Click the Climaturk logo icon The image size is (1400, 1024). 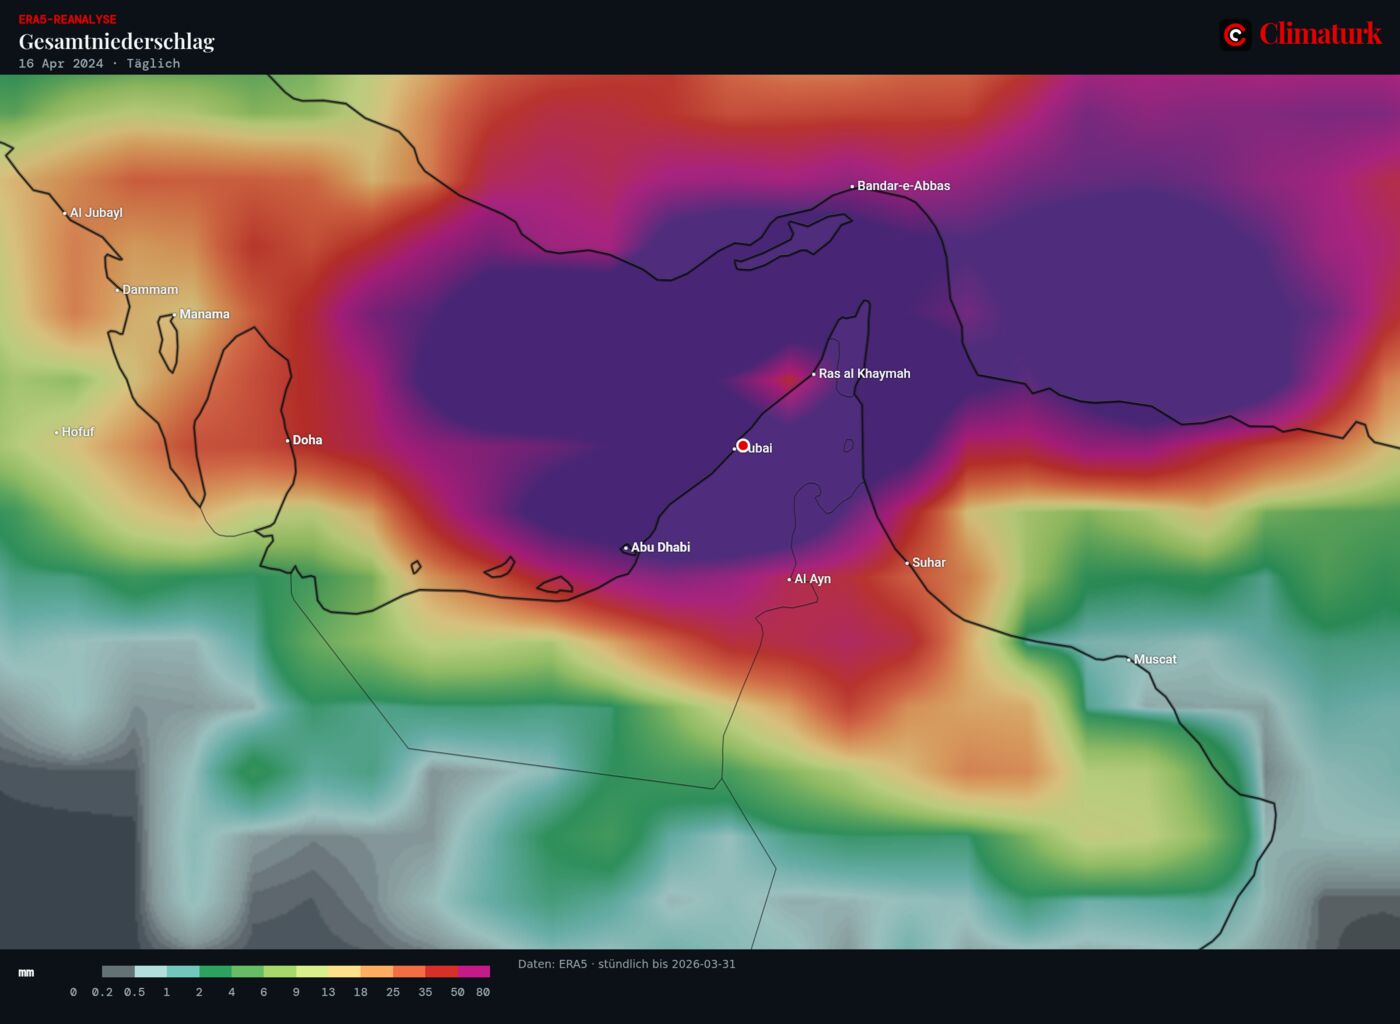[x=1235, y=35]
